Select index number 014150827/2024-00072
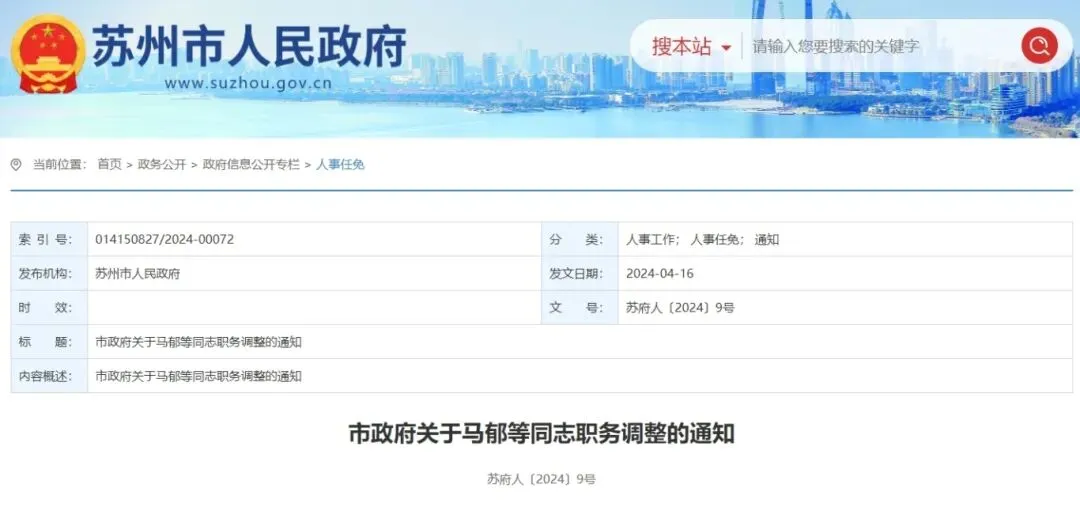This screenshot has height=507, width=1080. (165, 240)
